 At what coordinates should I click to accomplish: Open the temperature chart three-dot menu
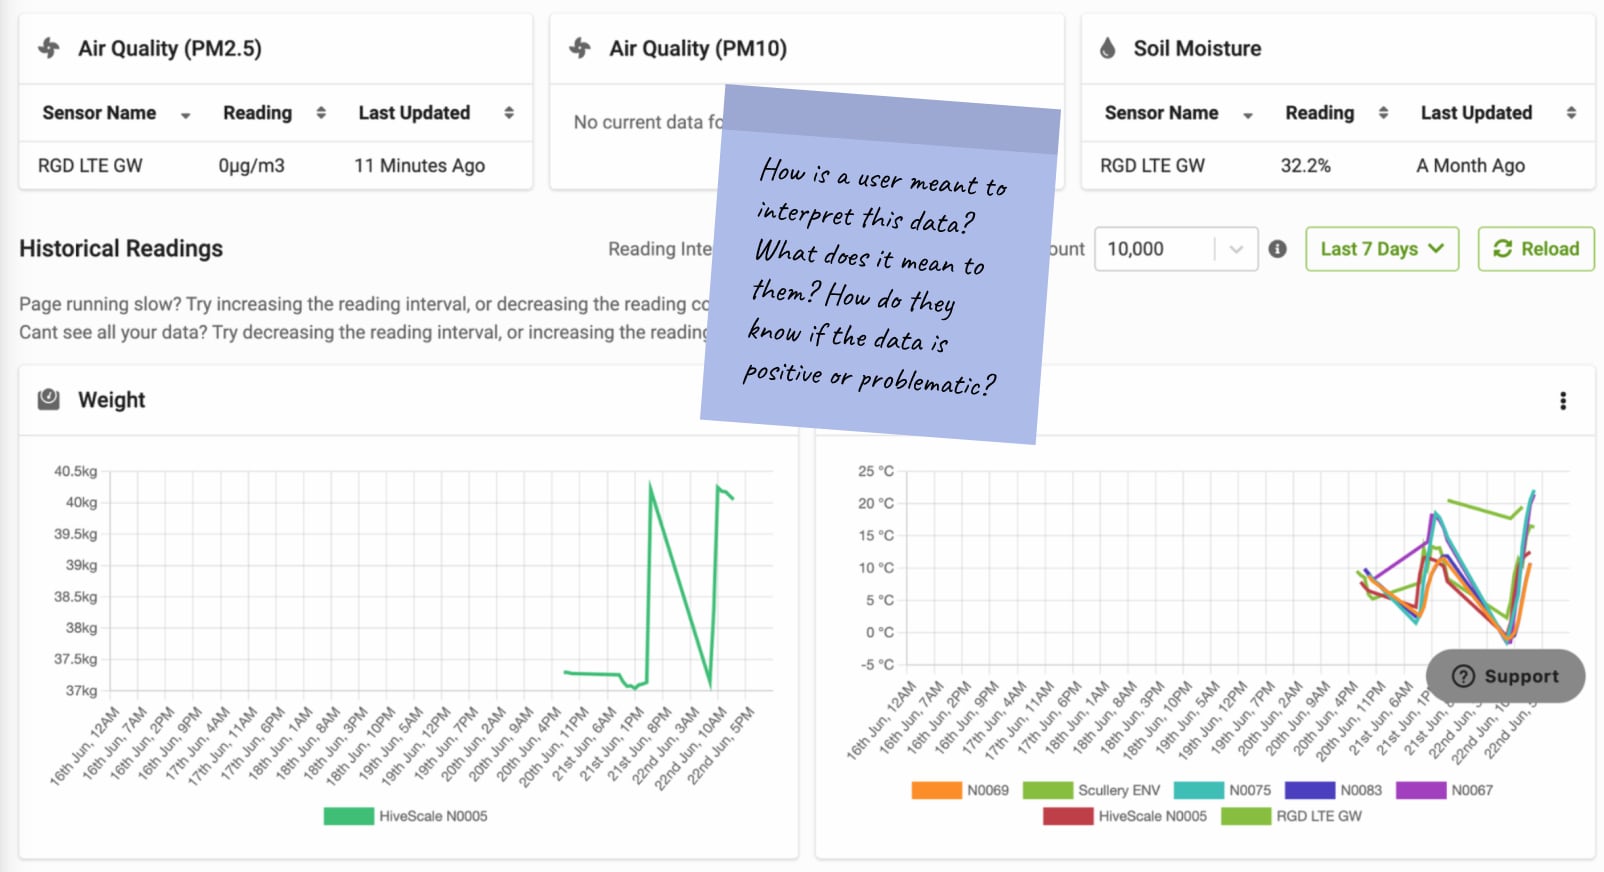coord(1563,401)
